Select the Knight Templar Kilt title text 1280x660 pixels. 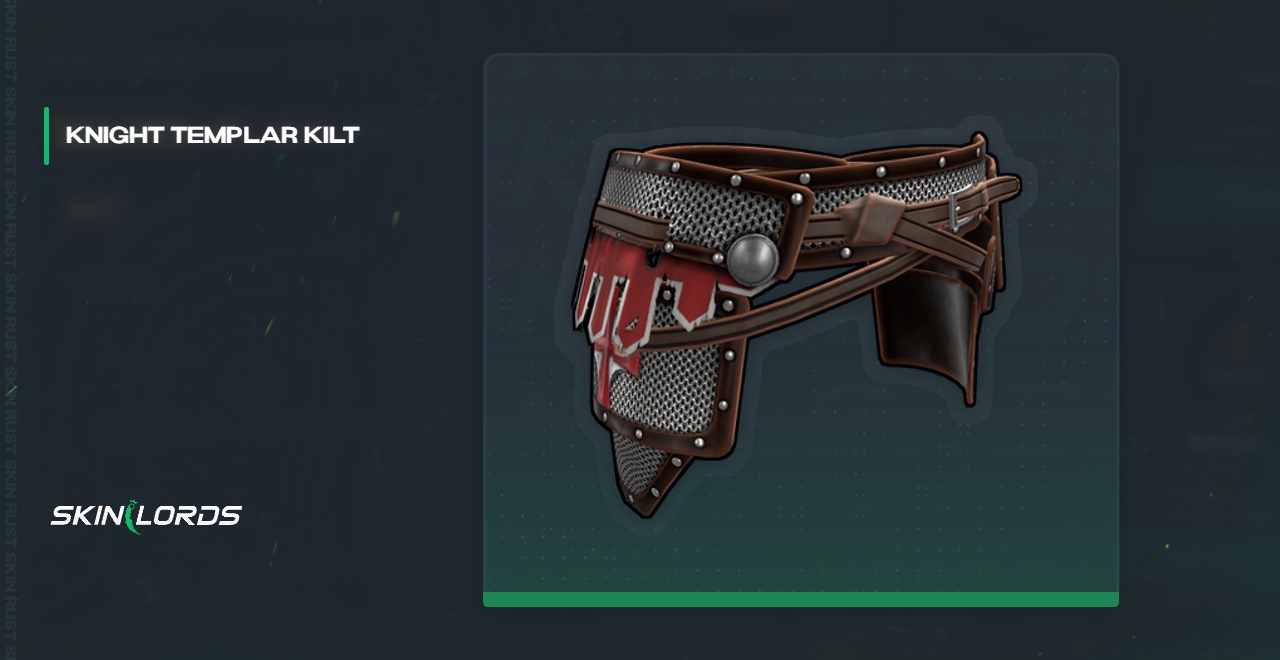click(212, 135)
